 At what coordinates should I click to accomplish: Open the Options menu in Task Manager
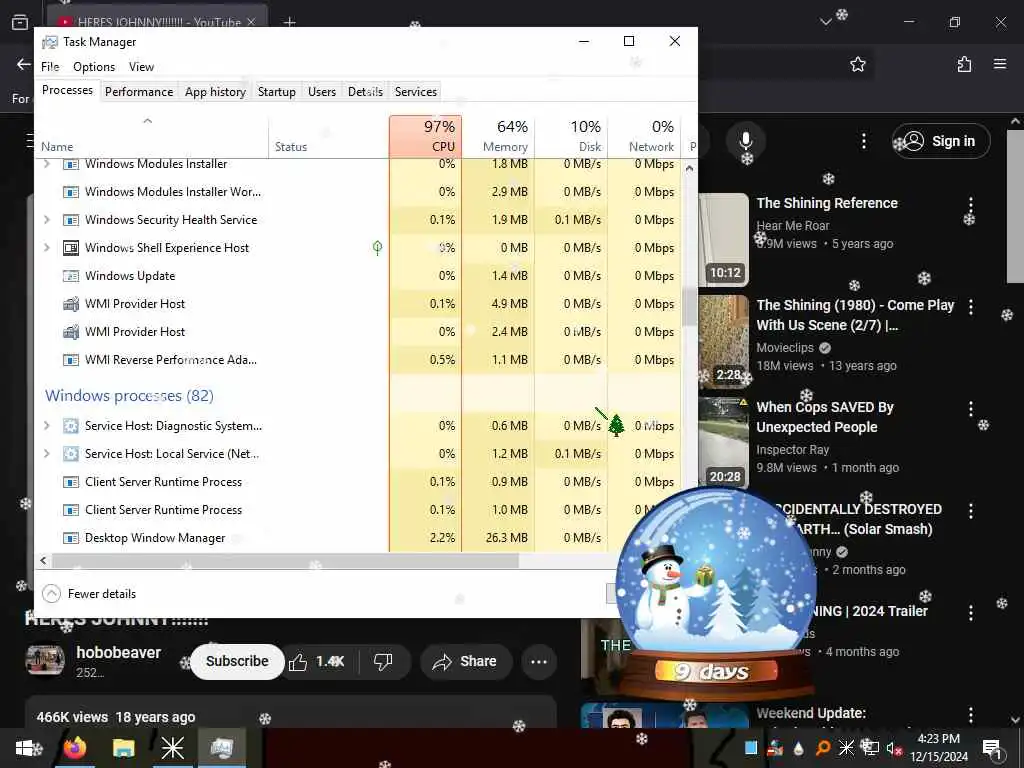tap(94, 67)
